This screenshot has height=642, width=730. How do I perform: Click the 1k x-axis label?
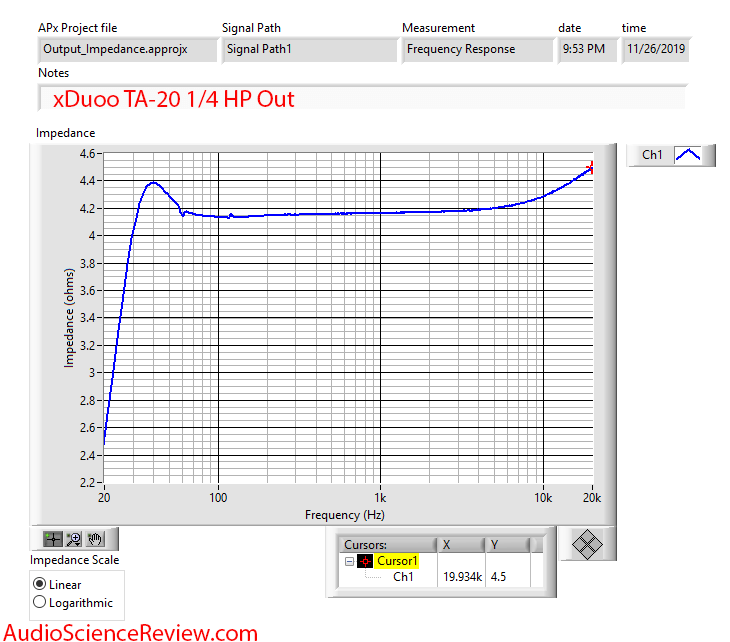pyautogui.click(x=380, y=498)
